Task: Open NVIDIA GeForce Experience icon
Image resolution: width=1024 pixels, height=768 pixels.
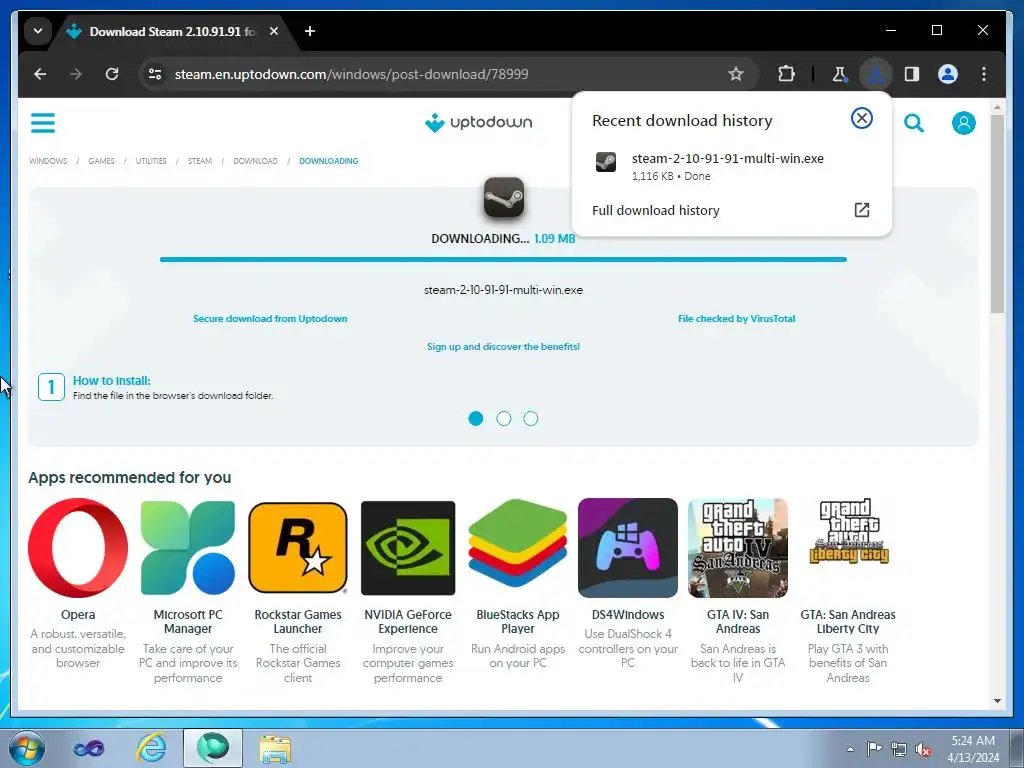Action: (408, 548)
